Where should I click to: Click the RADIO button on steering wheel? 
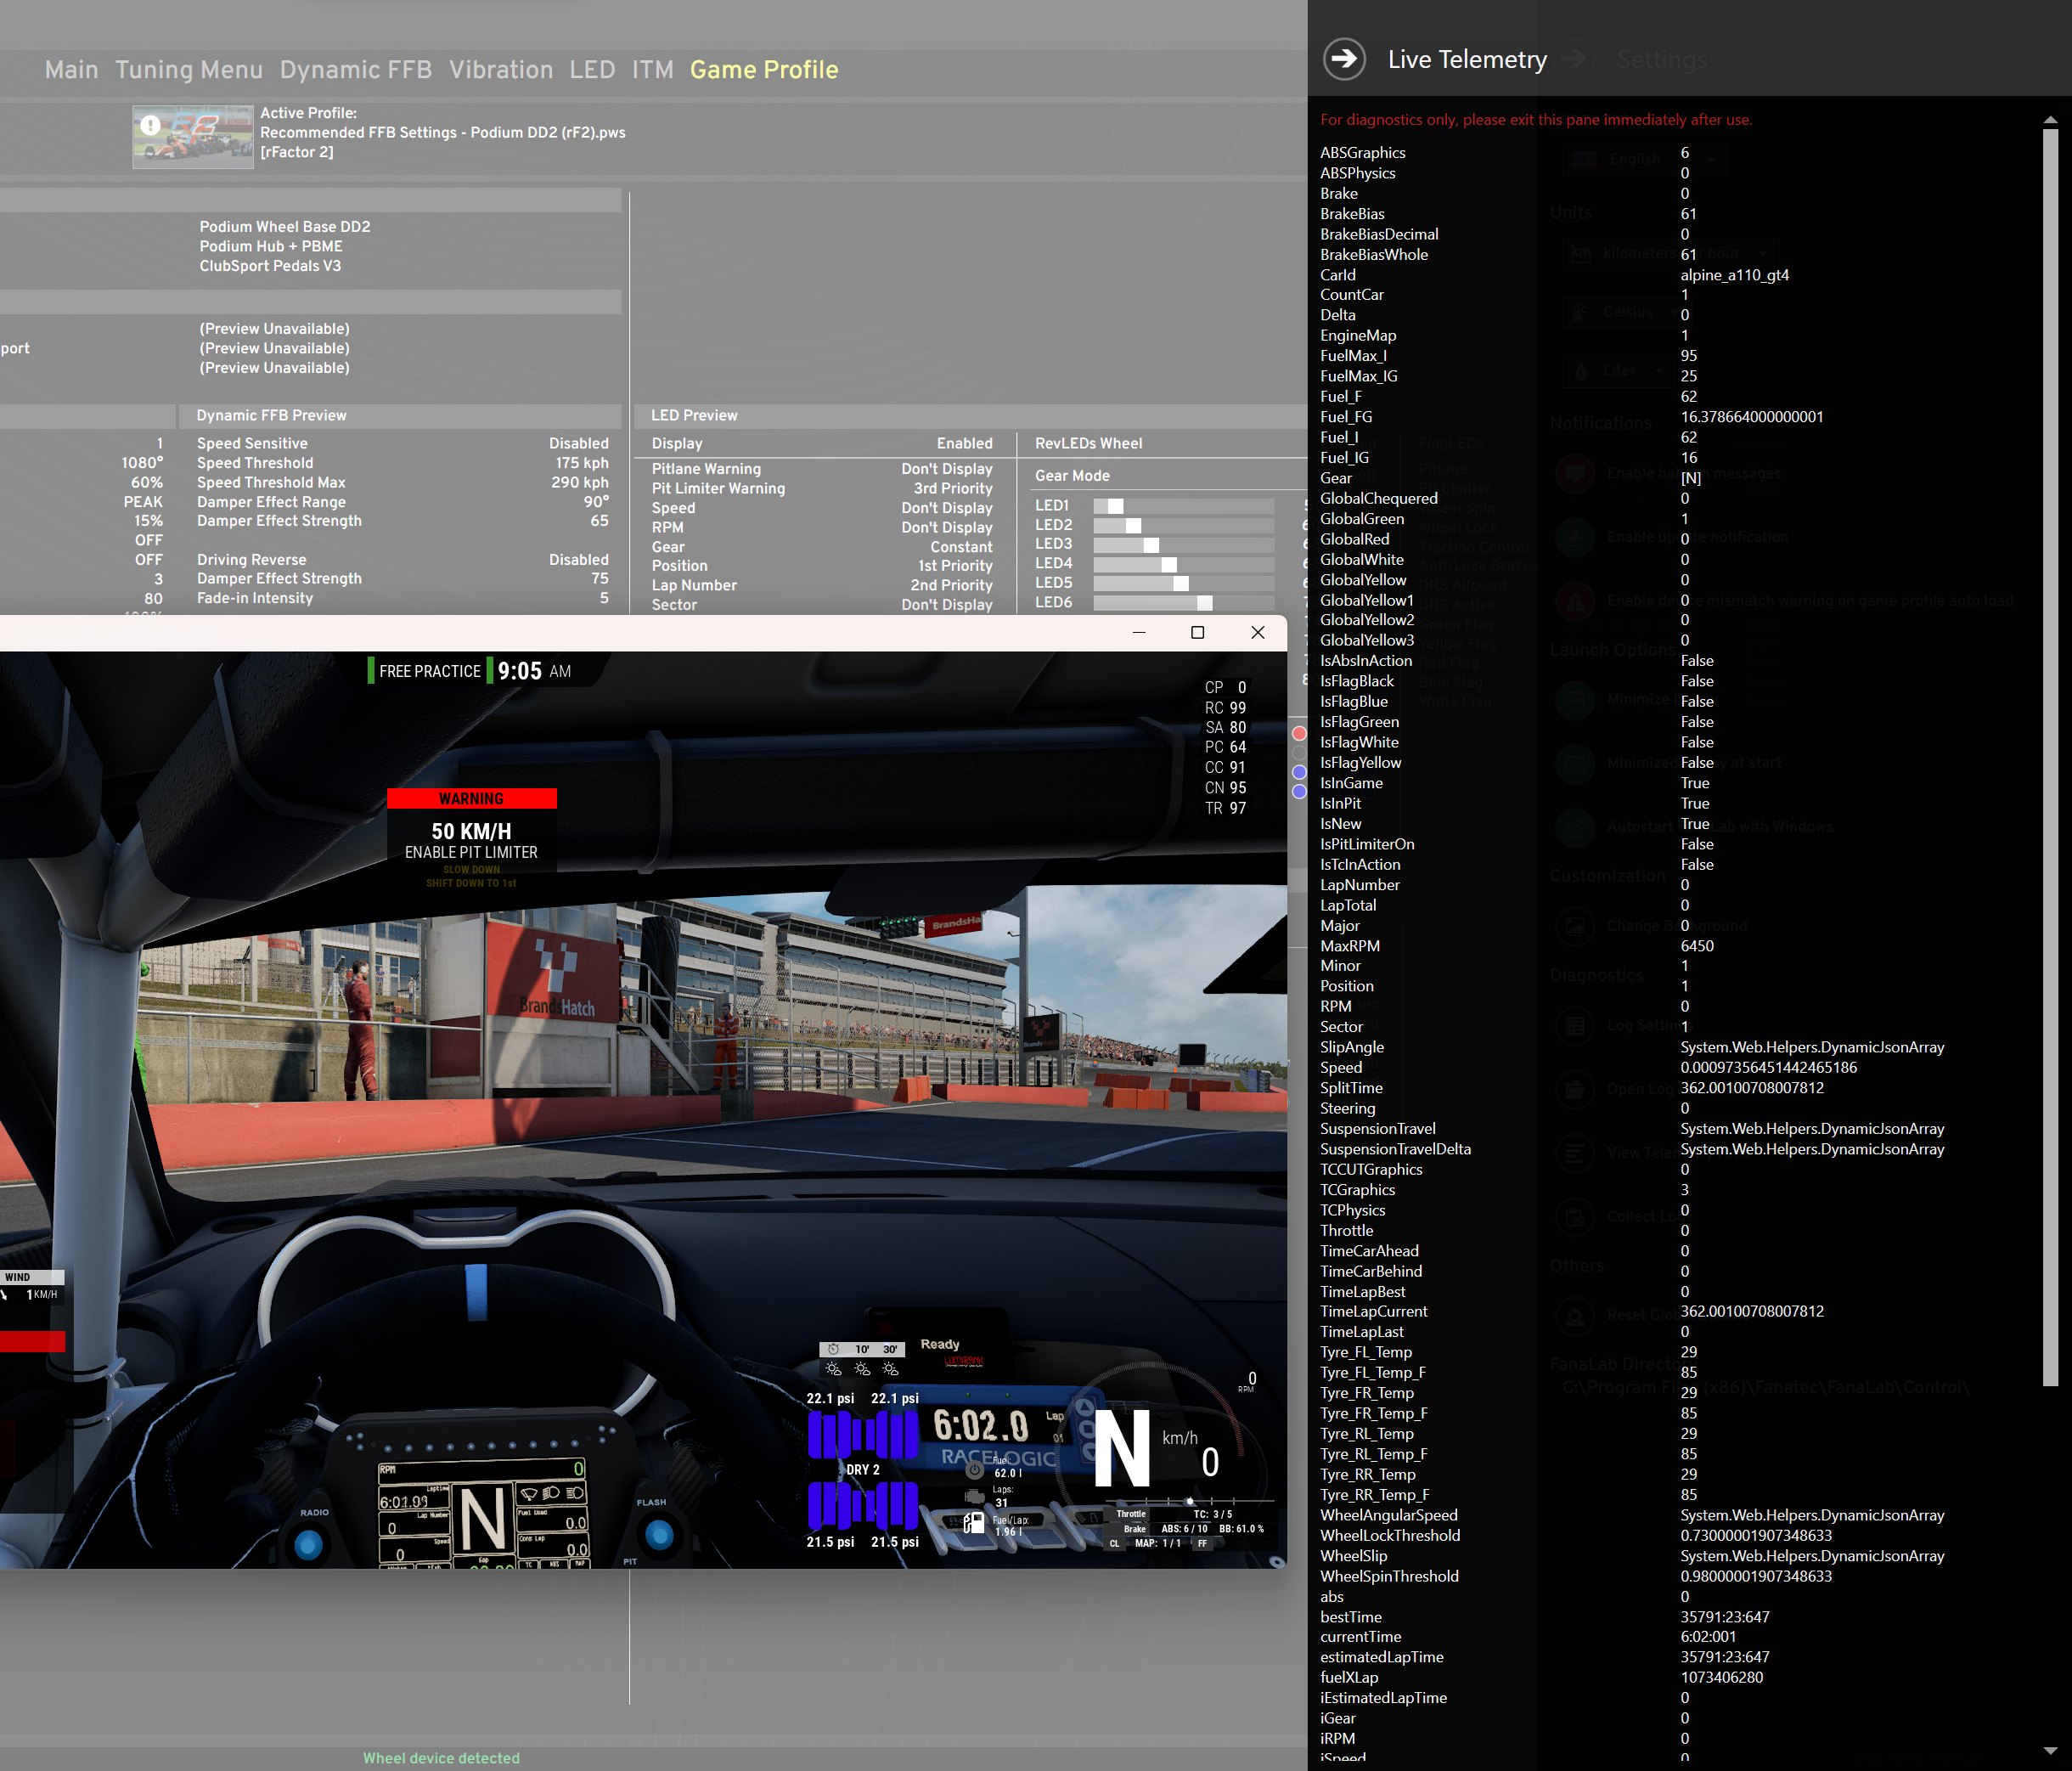pyautogui.click(x=309, y=1545)
